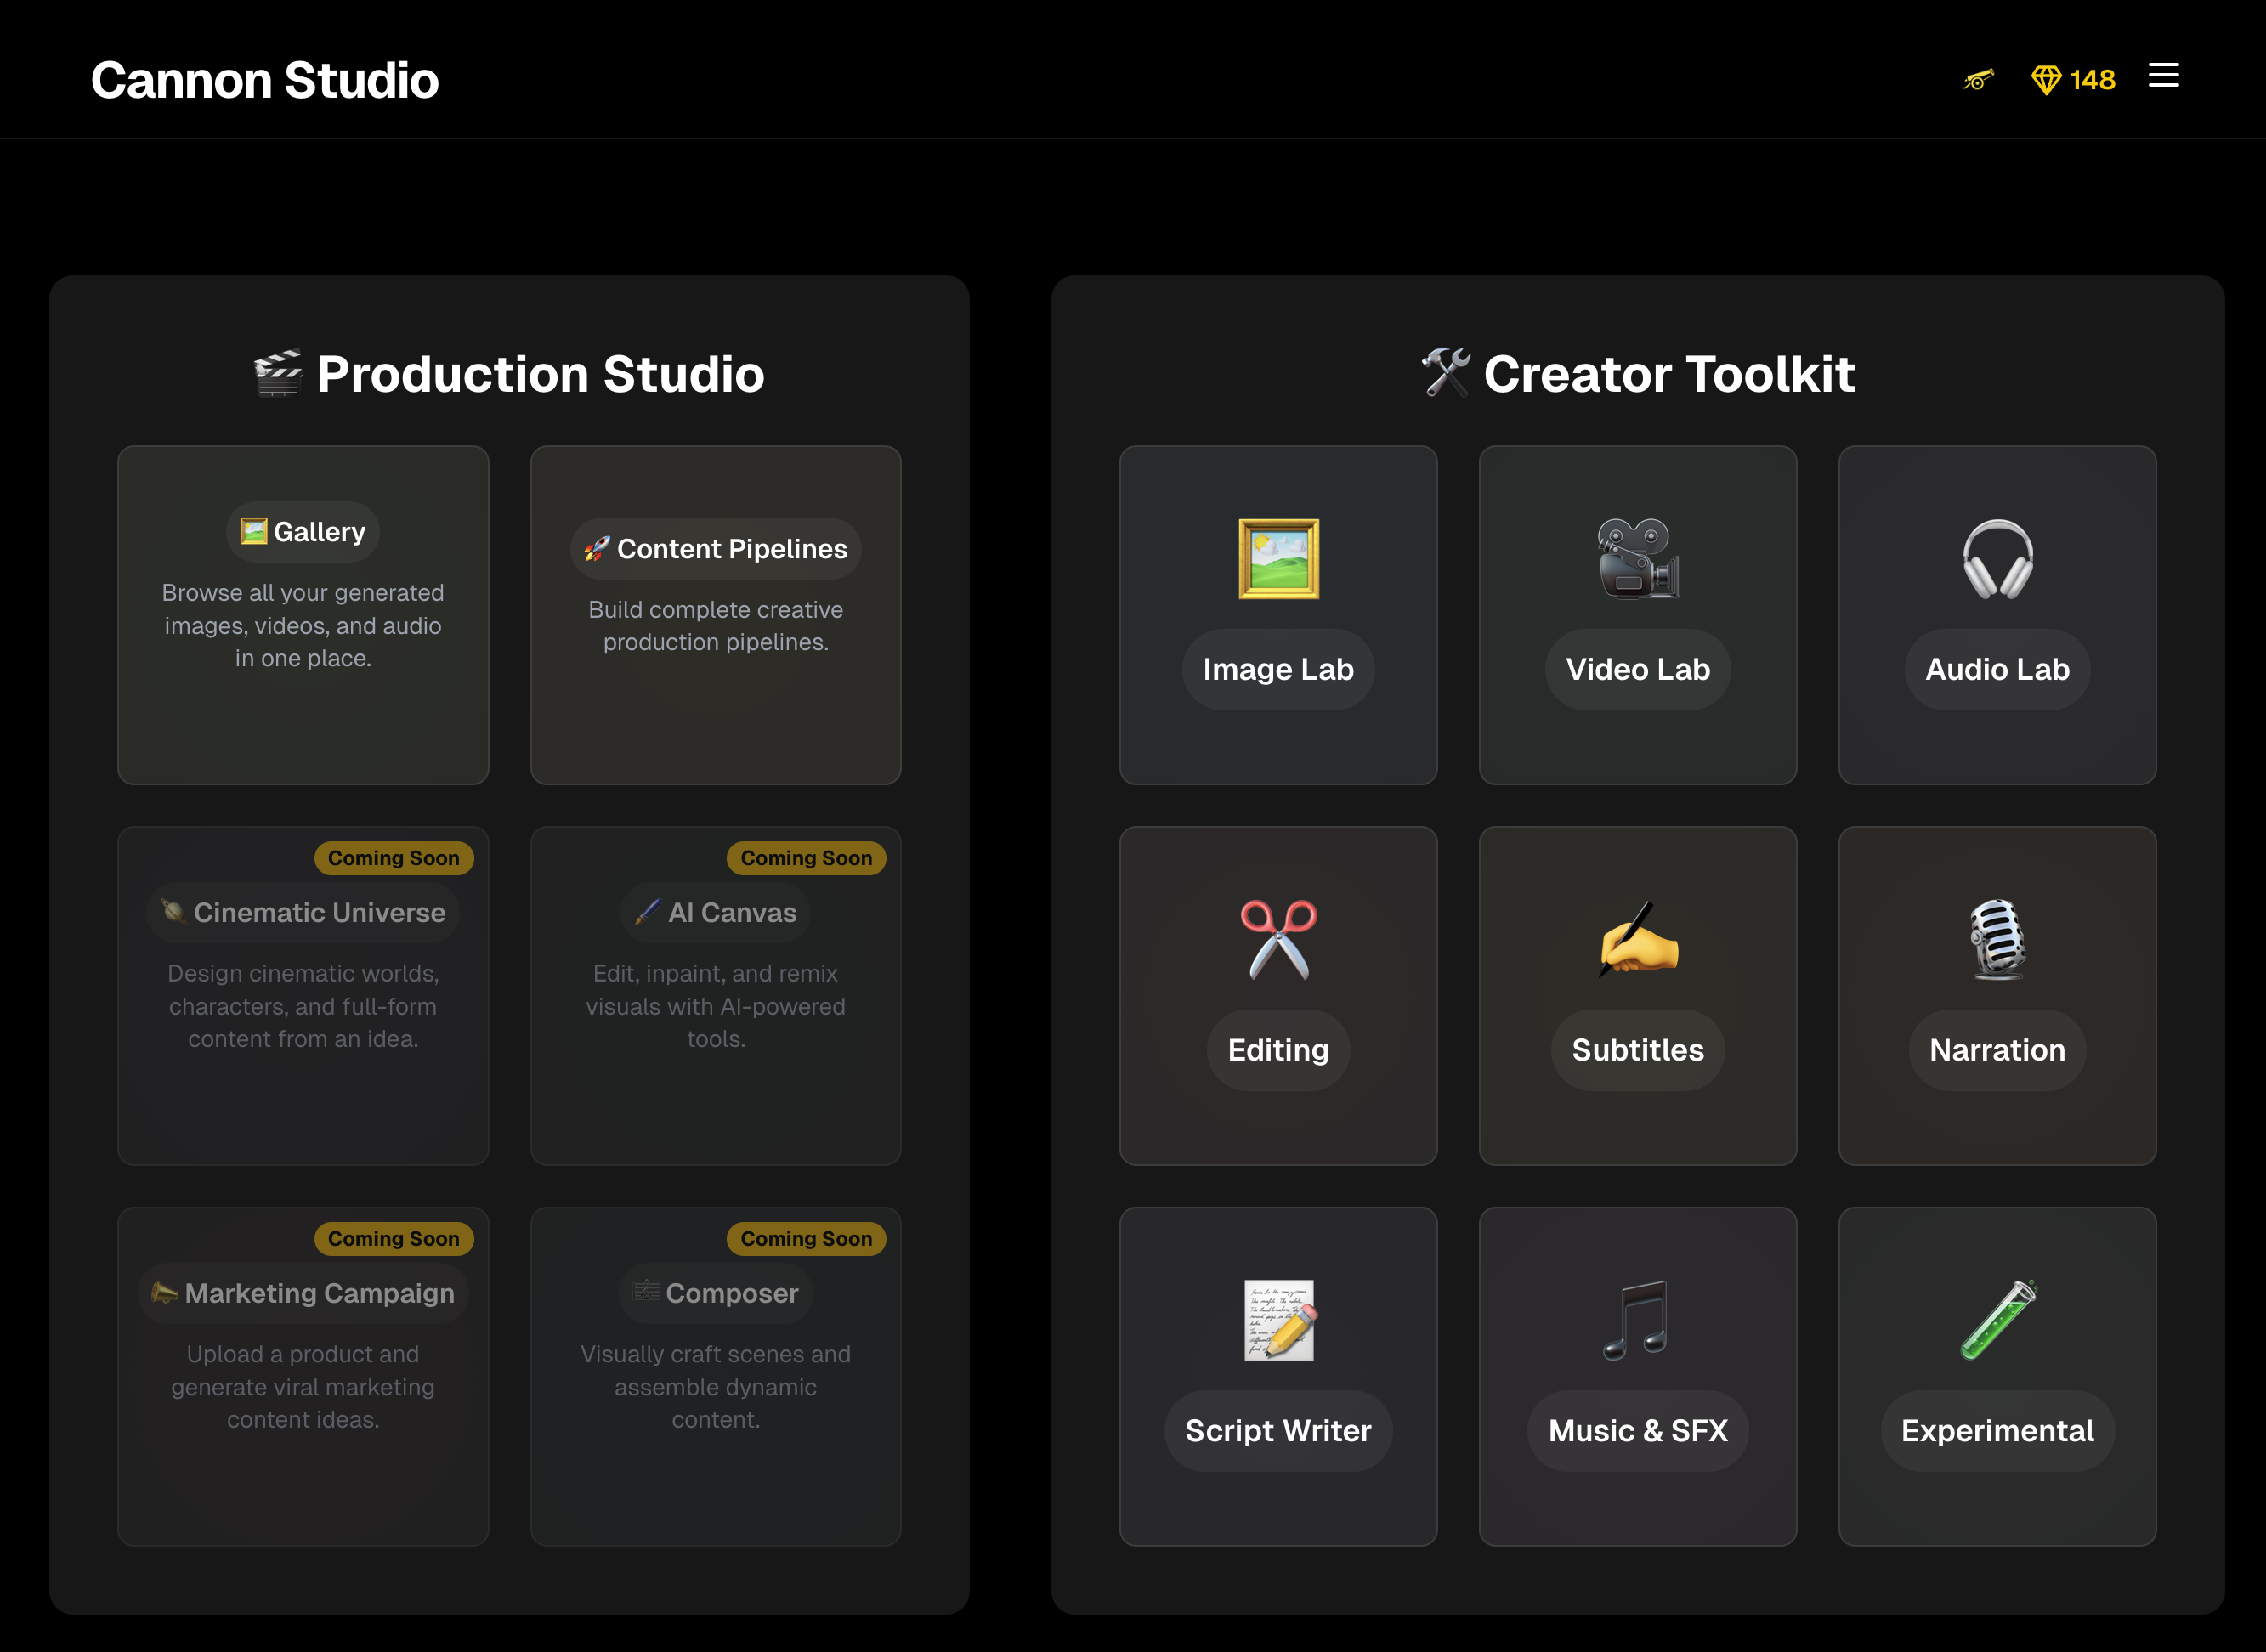Click the Narration microphone icon
Image resolution: width=2266 pixels, height=1652 pixels.
point(1997,939)
